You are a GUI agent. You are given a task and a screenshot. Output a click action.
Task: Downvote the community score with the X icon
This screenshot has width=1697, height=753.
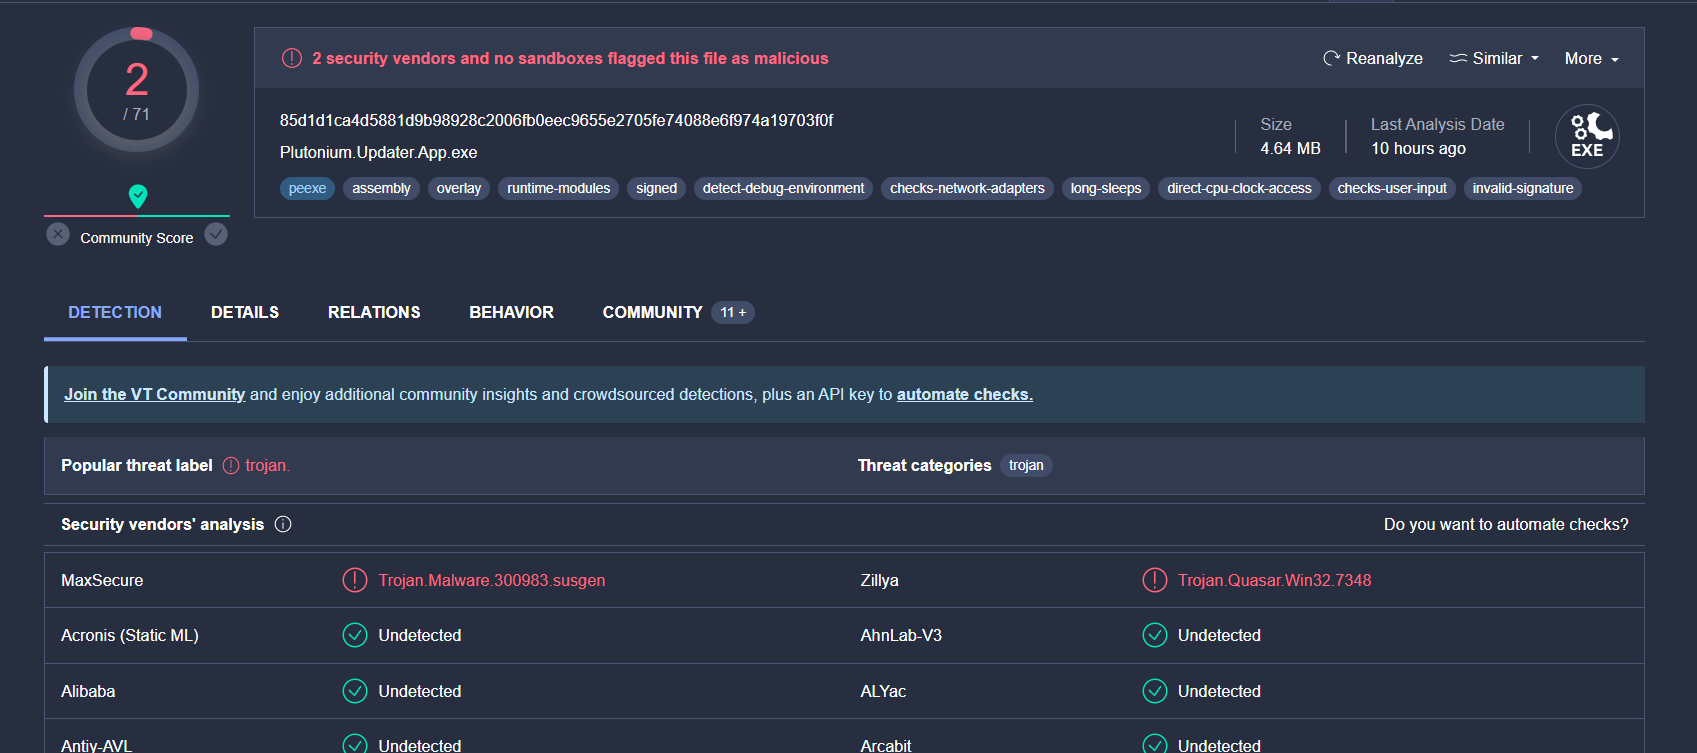tap(58, 234)
